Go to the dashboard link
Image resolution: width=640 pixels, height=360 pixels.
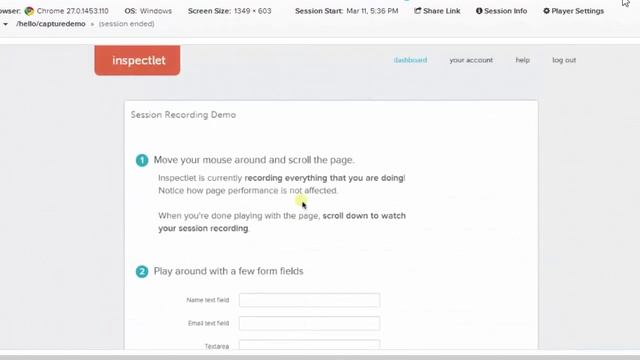(x=410, y=60)
